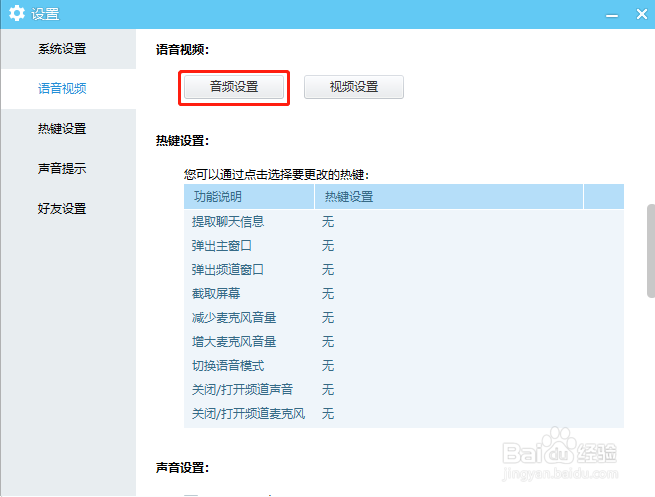655x497 pixels.
Task: Open the 系统设置 sidebar section
Action: click(x=68, y=49)
